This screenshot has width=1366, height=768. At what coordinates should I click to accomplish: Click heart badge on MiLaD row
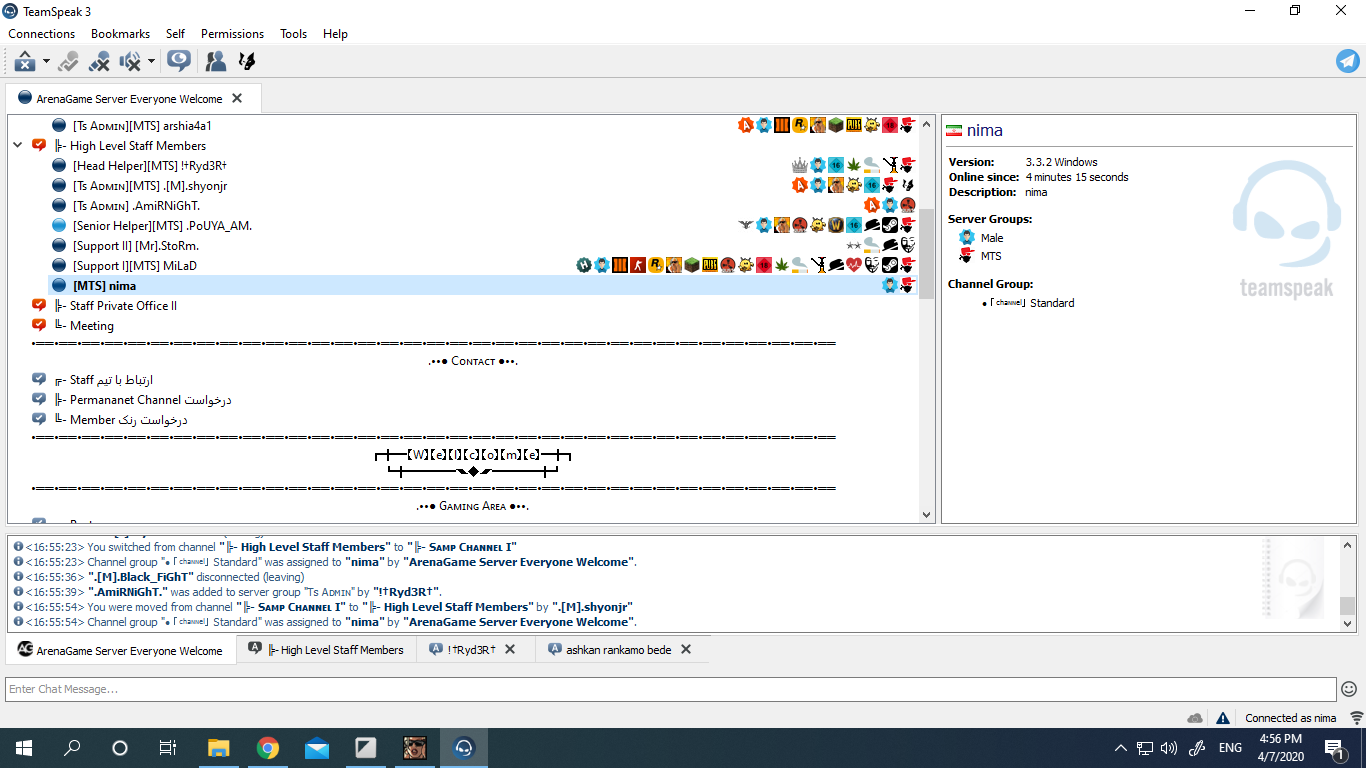click(853, 266)
